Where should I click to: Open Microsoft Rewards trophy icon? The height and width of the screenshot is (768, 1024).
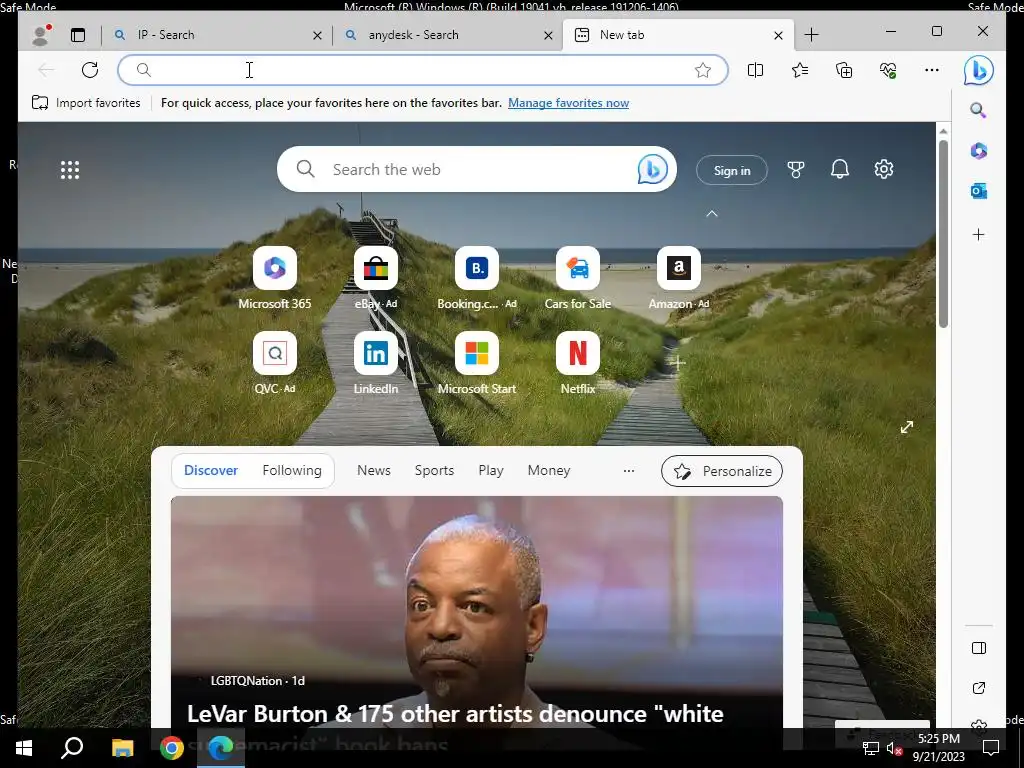click(x=795, y=170)
